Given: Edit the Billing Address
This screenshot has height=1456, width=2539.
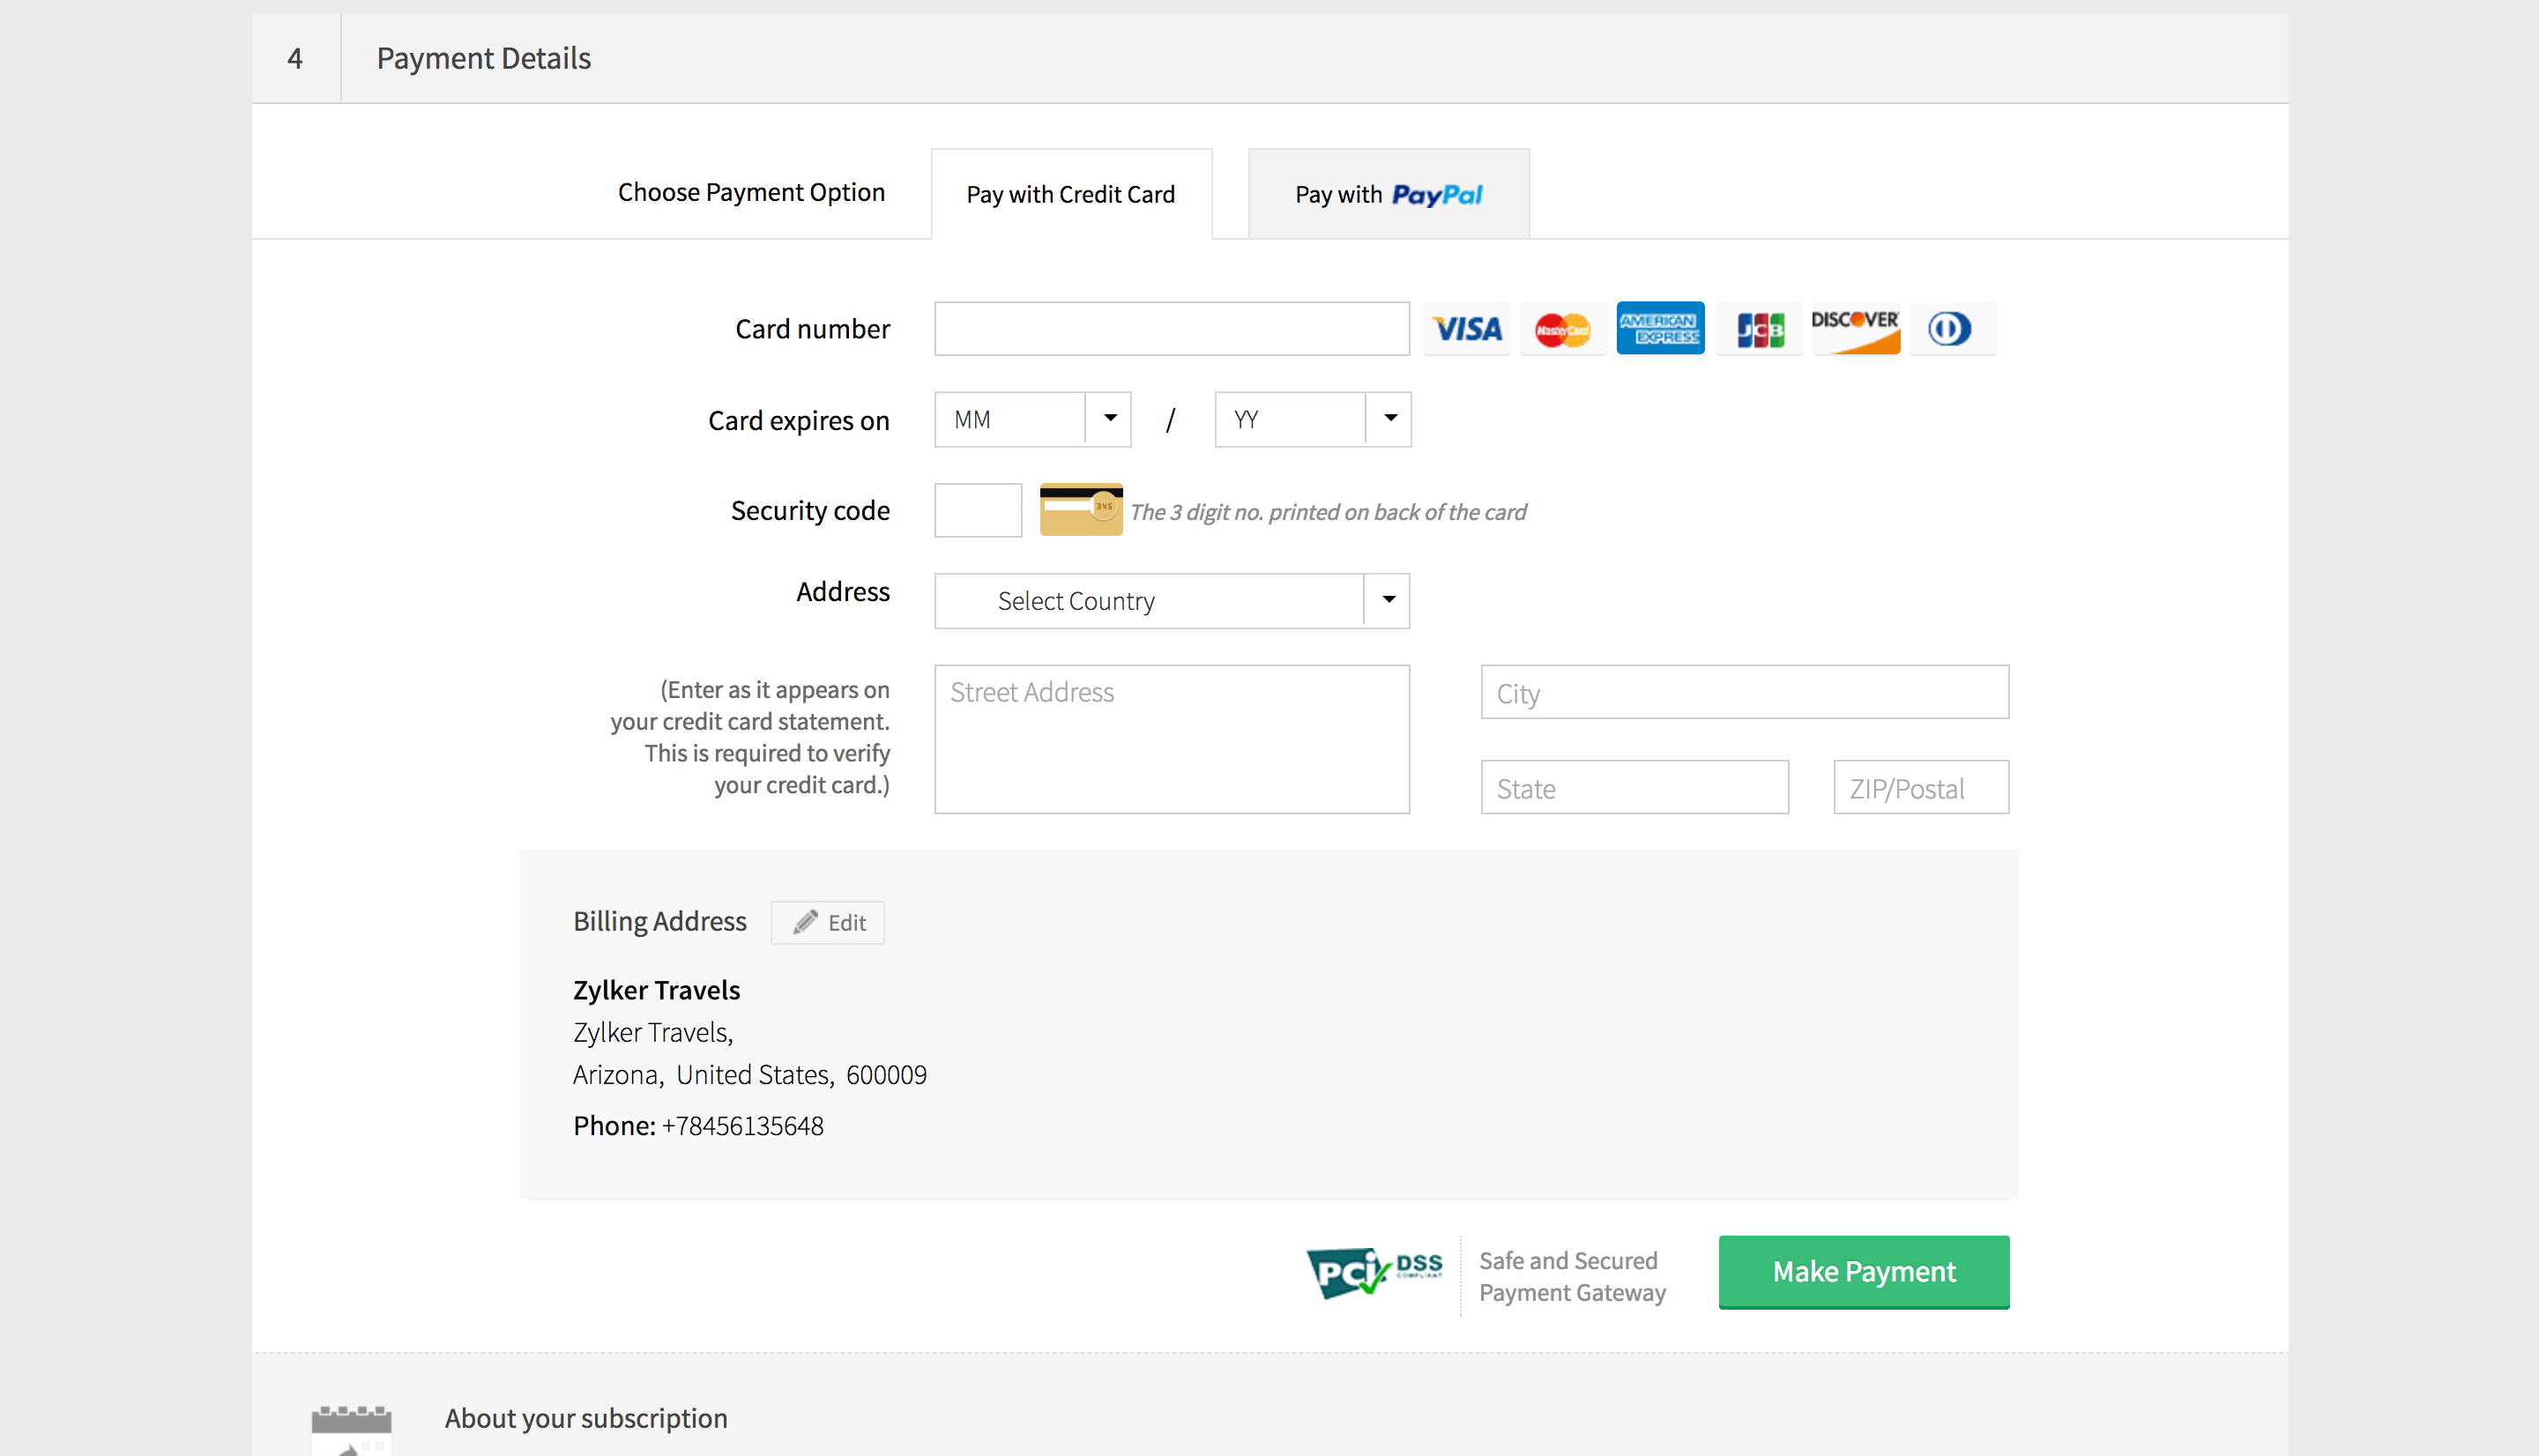Looking at the screenshot, I should [828, 922].
